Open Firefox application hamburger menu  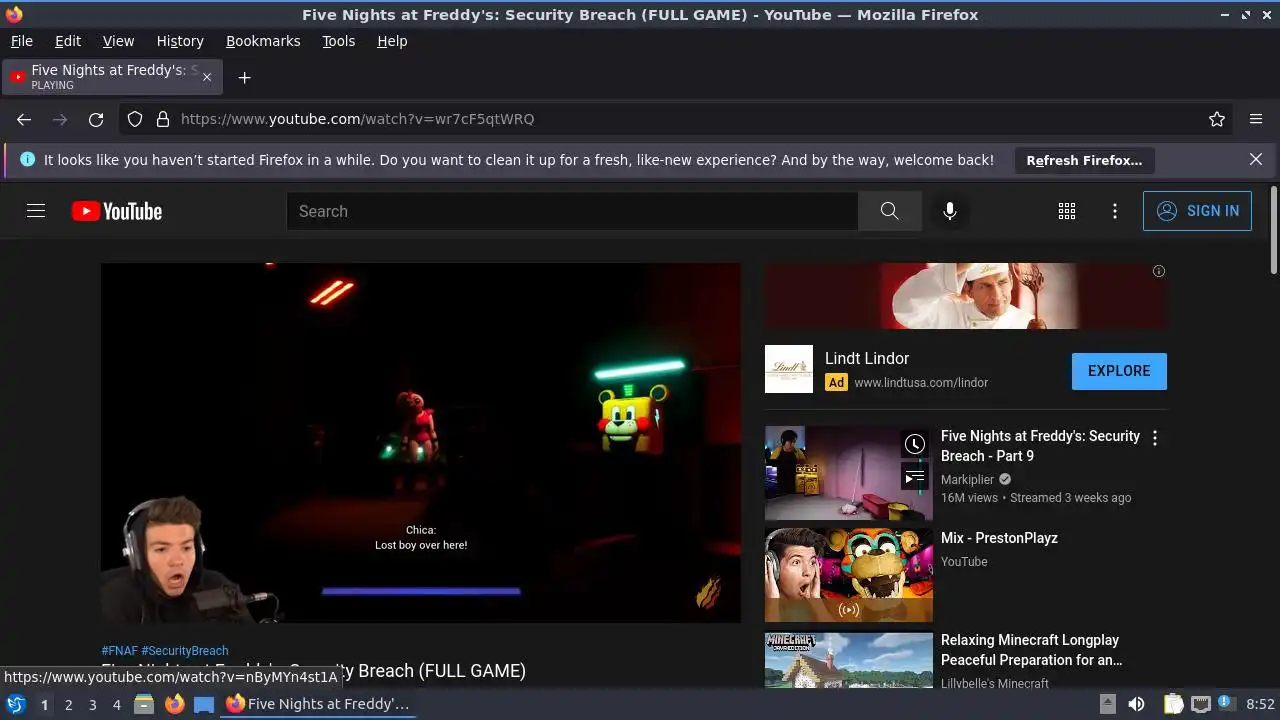1256,119
